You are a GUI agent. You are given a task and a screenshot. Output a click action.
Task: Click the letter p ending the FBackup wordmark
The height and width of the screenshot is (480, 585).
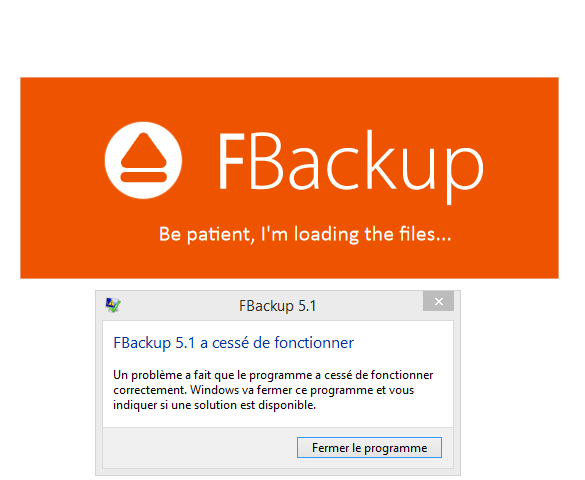click(x=465, y=174)
